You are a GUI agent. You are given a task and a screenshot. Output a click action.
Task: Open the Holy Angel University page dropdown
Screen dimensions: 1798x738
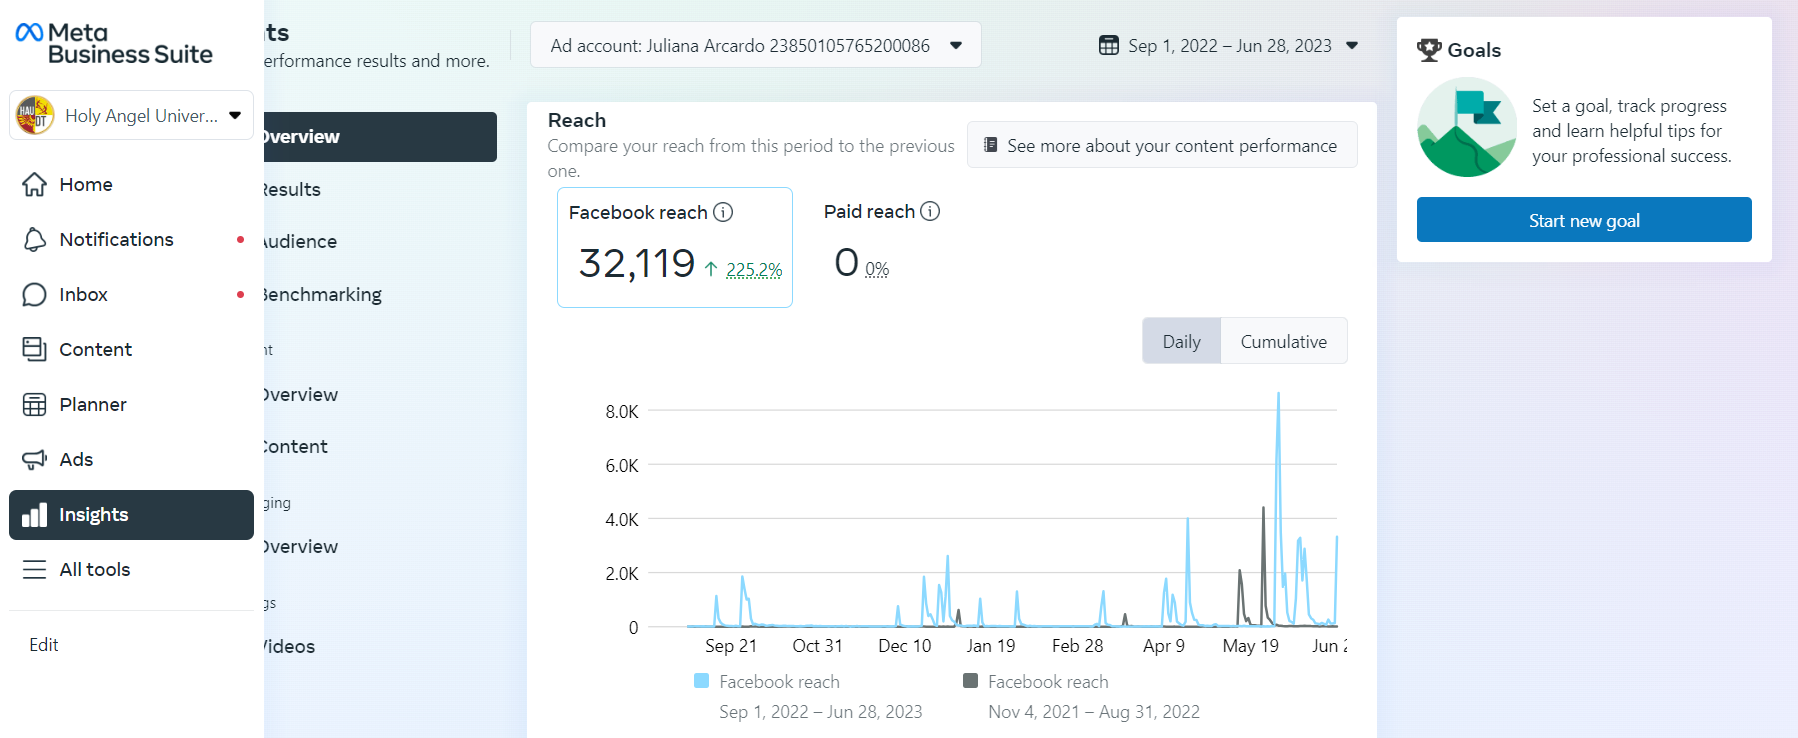pyautogui.click(x=131, y=115)
